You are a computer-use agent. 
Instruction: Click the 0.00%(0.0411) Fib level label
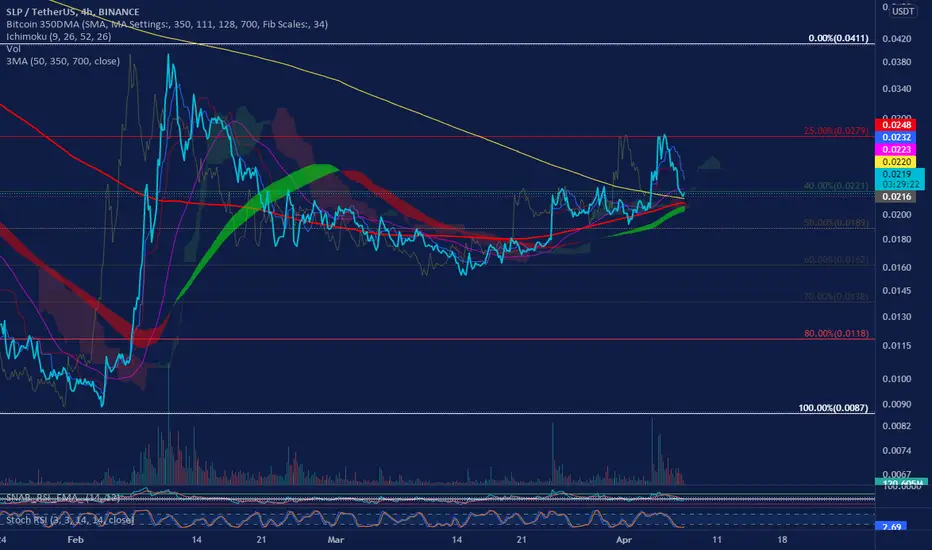[838, 38]
